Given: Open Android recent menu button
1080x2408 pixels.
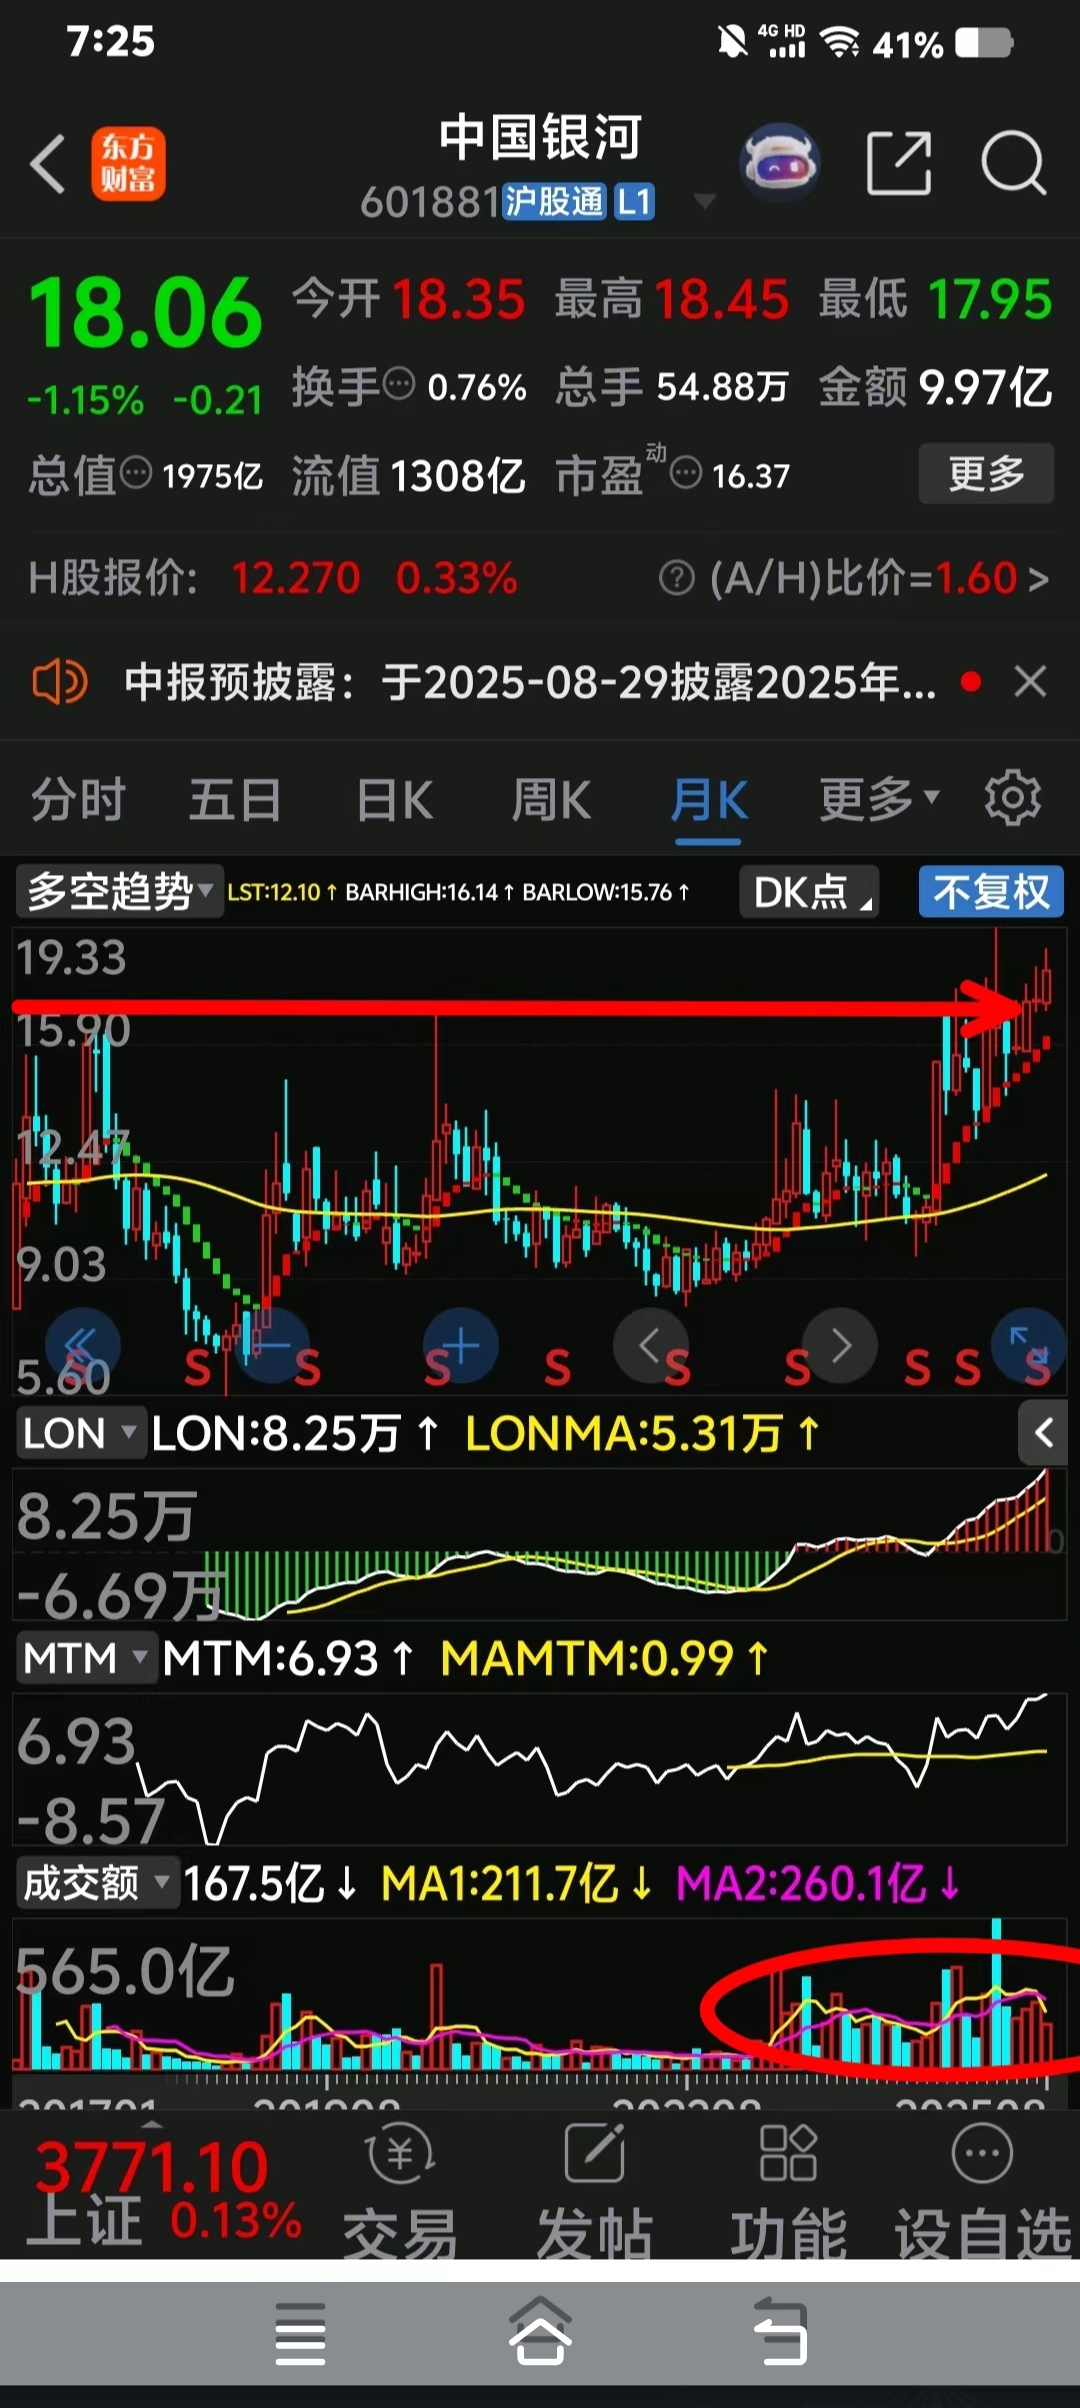Looking at the screenshot, I should 300,2333.
